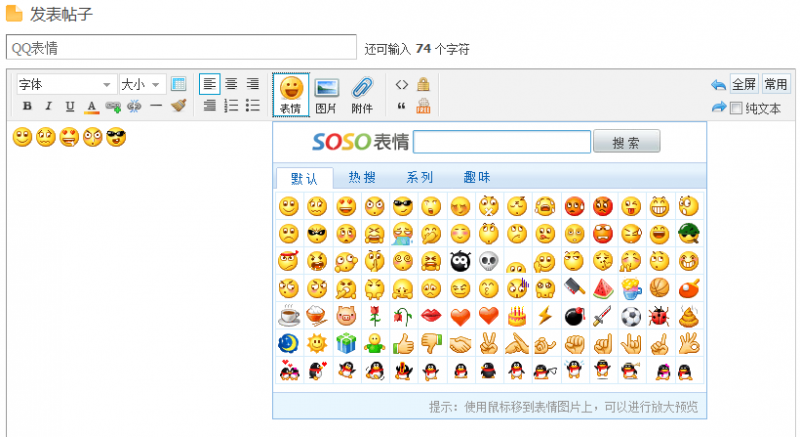Select the 趣味 emoticon tab
This screenshot has height=437, width=800.
coord(477,177)
